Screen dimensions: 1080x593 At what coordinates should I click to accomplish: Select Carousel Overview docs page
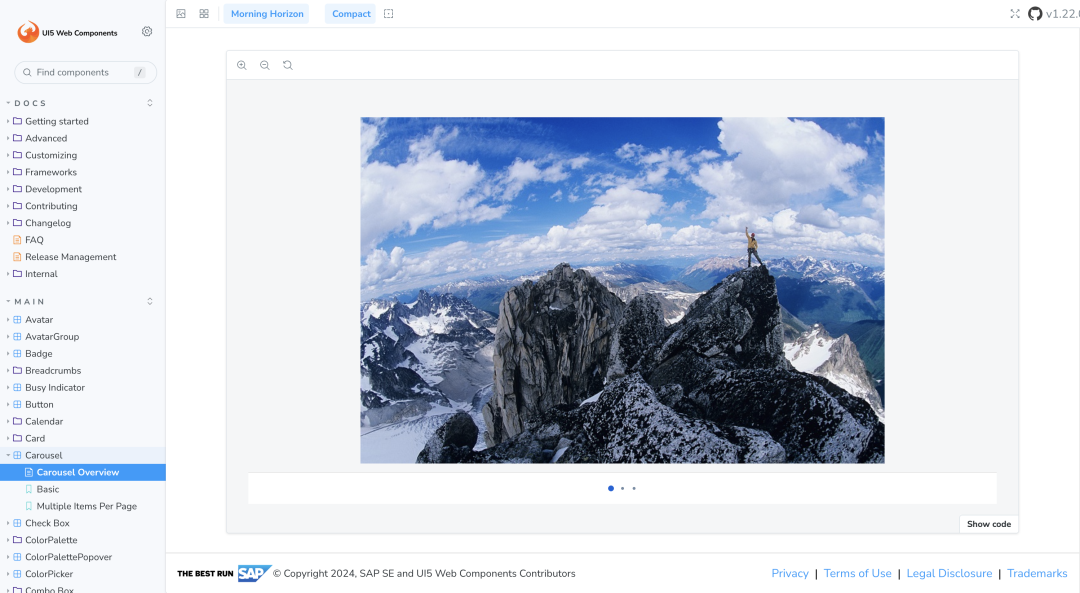point(78,472)
